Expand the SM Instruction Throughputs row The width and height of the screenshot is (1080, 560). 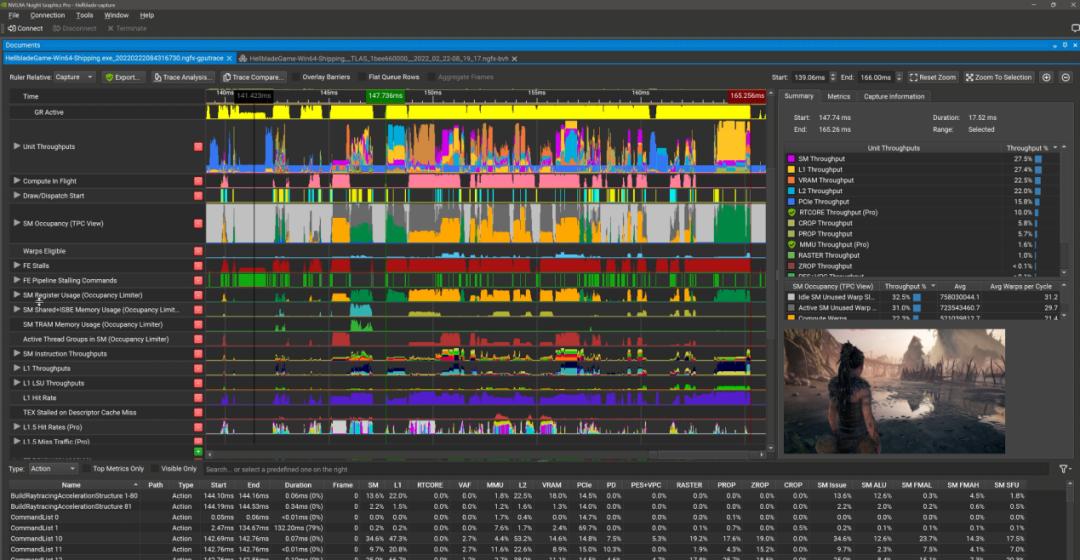click(x=17, y=353)
